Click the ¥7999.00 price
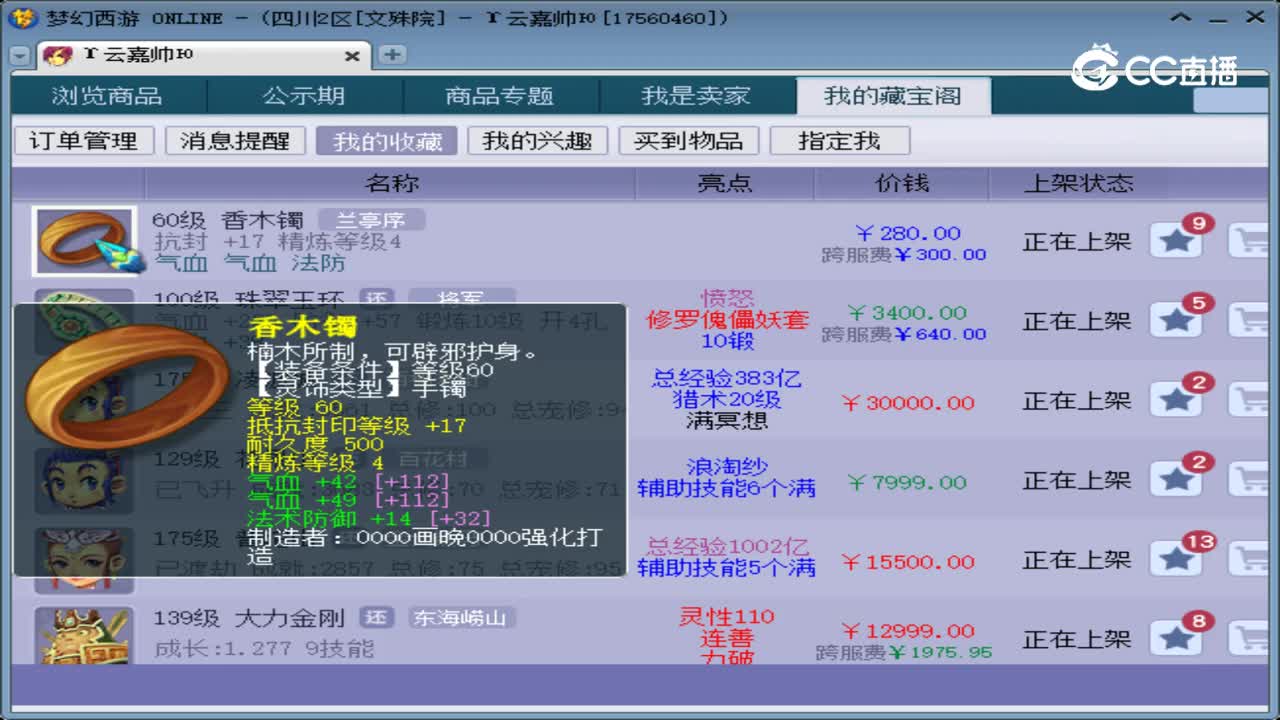Screen dimensions: 1280x720 click(x=907, y=482)
